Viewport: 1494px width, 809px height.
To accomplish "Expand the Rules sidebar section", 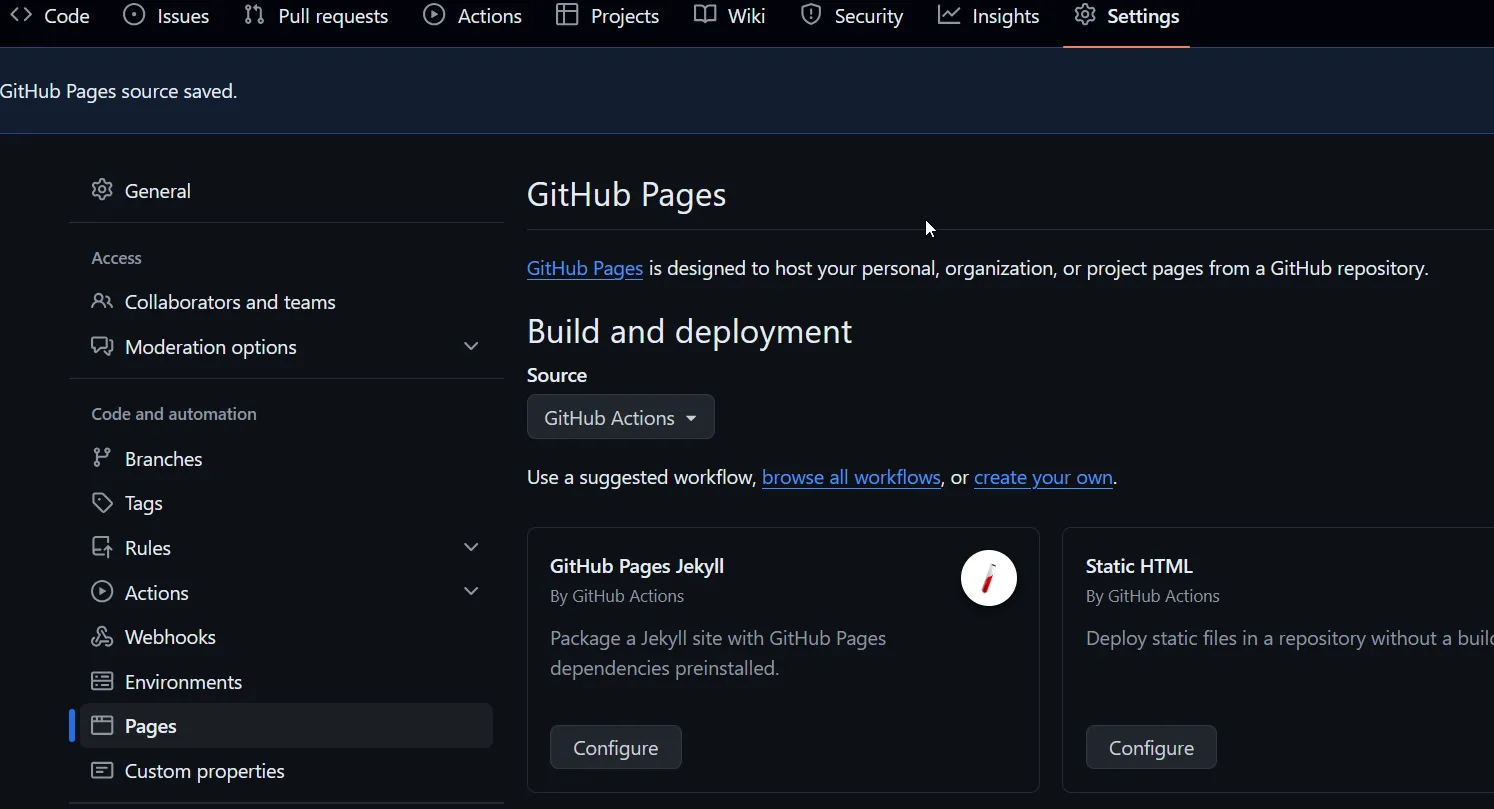I will click(470, 547).
